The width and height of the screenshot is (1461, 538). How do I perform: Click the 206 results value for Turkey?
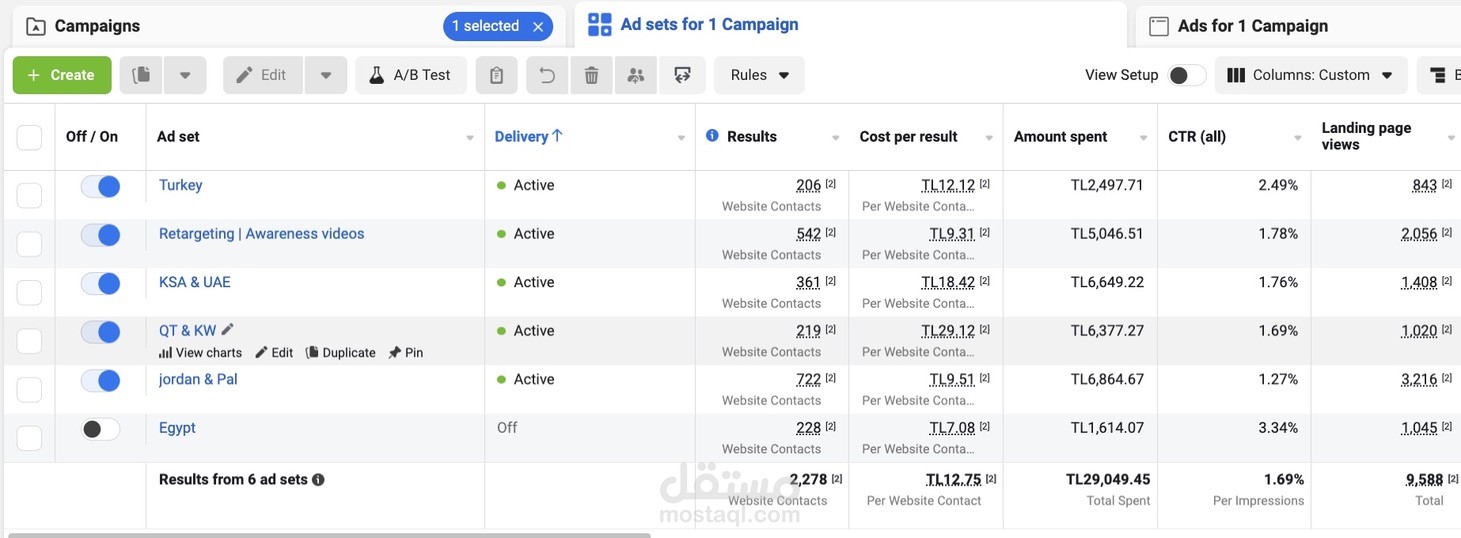click(808, 185)
